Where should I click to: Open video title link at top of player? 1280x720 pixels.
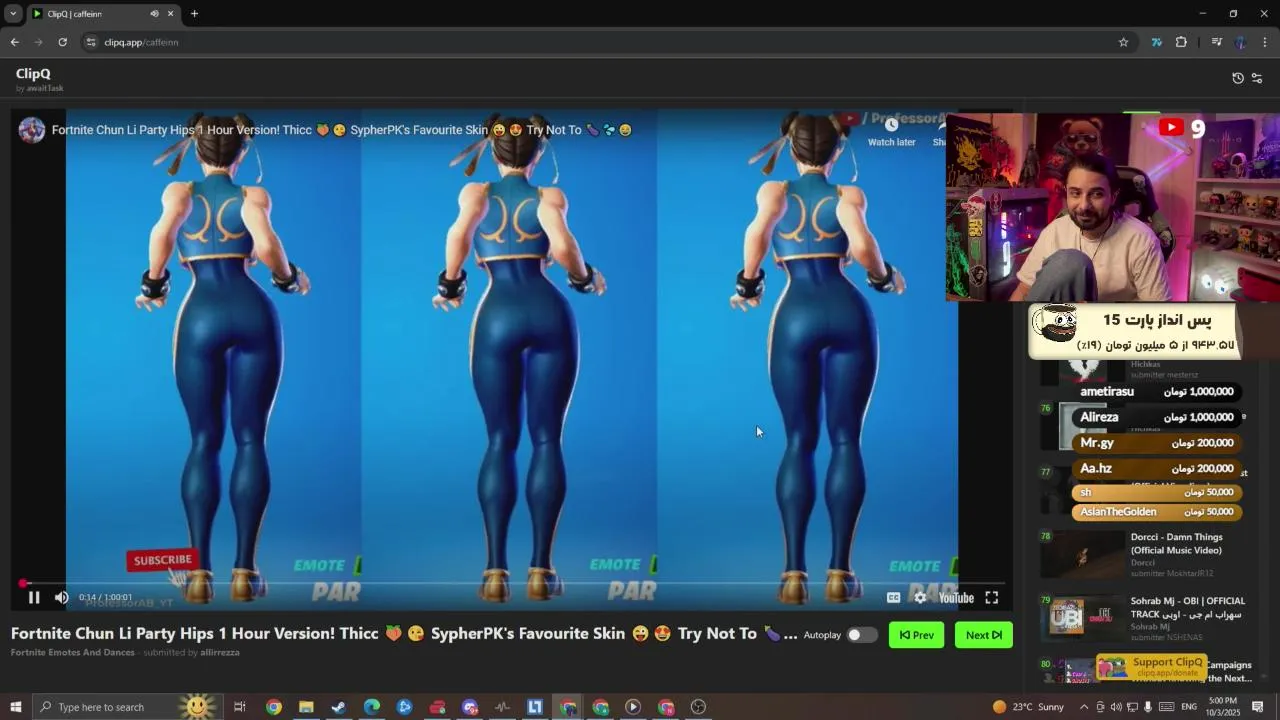tap(342, 130)
